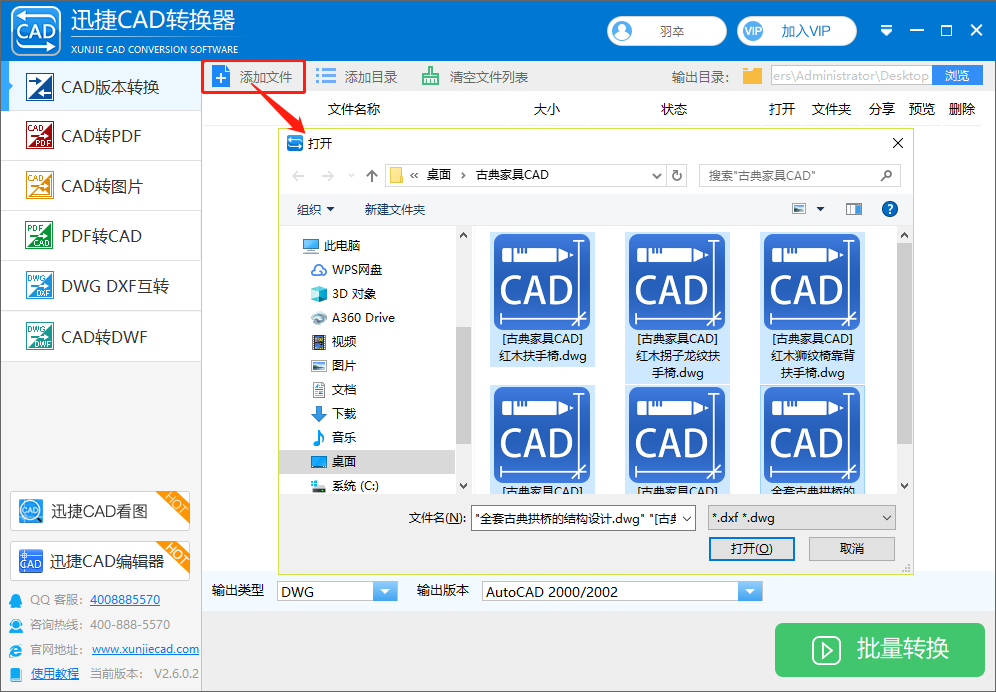This screenshot has height=692, width=996.
Task: Expand the view options dropdown arrow
Action: [x=820, y=209]
